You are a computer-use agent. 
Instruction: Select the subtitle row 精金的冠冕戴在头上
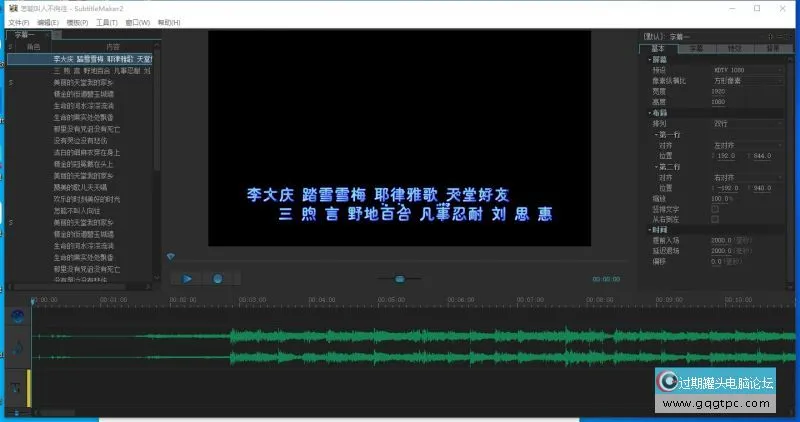(80, 164)
